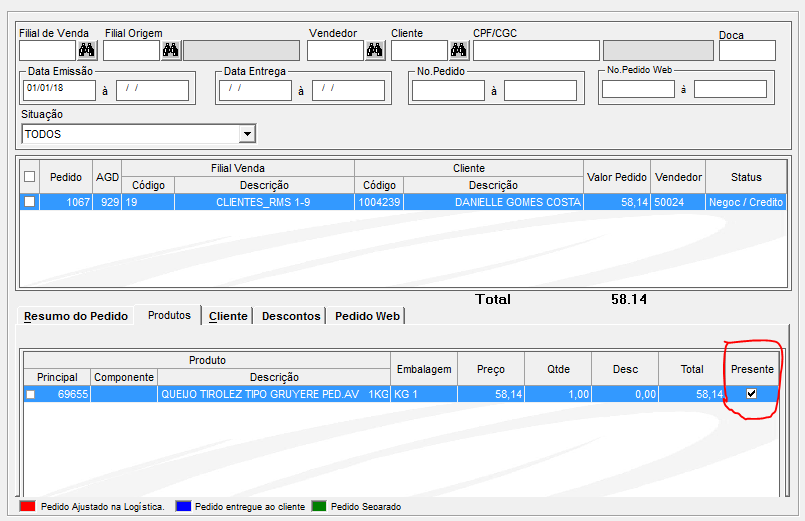The image size is (805, 521).
Task: Click No.Pedido Web starting field
Action: (x=638, y=89)
